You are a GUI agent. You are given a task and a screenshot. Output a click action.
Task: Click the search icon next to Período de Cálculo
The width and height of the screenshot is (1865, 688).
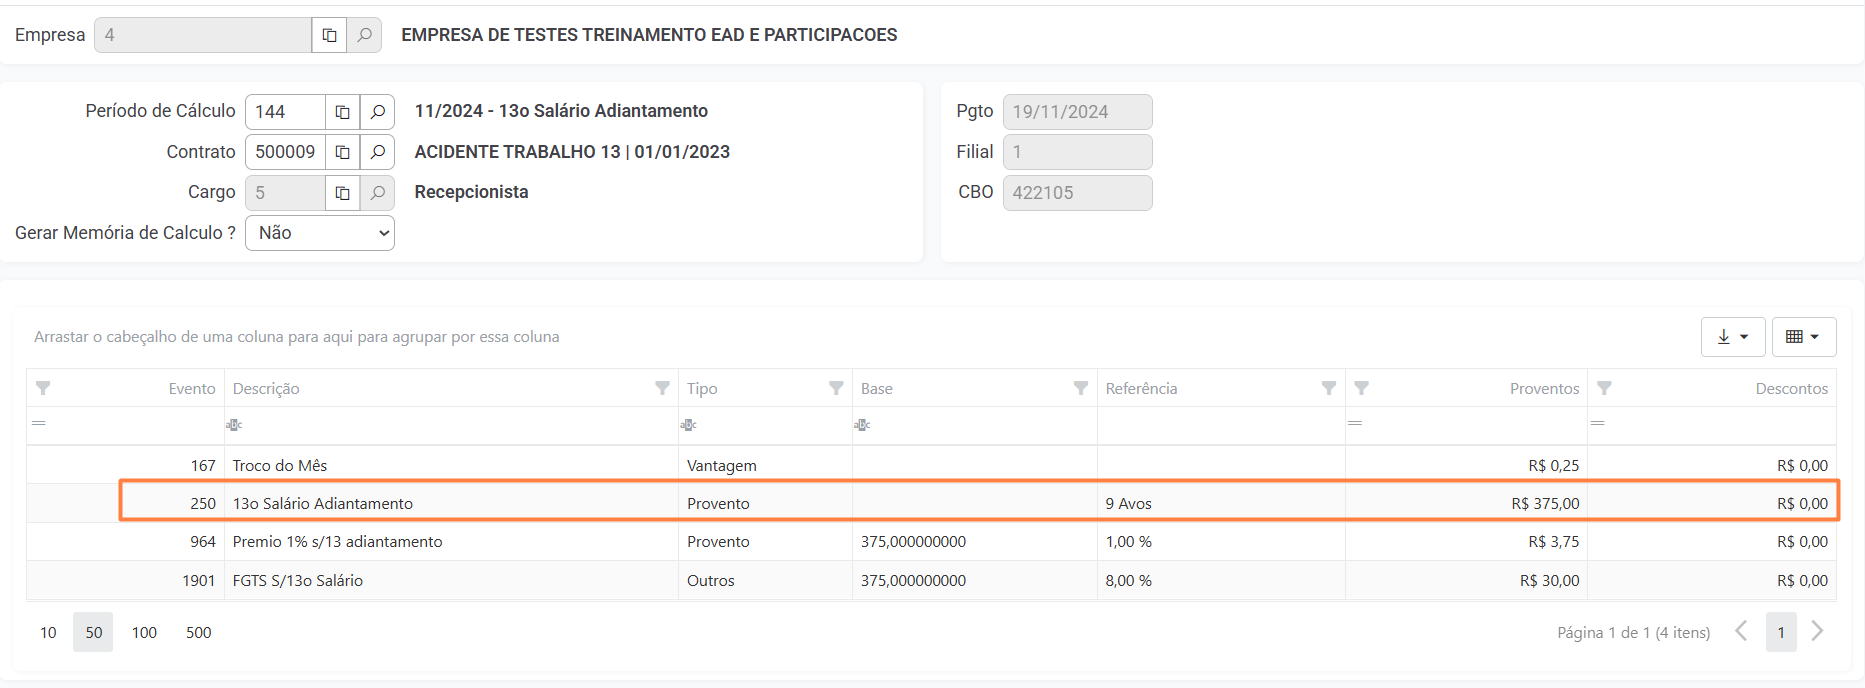click(377, 112)
